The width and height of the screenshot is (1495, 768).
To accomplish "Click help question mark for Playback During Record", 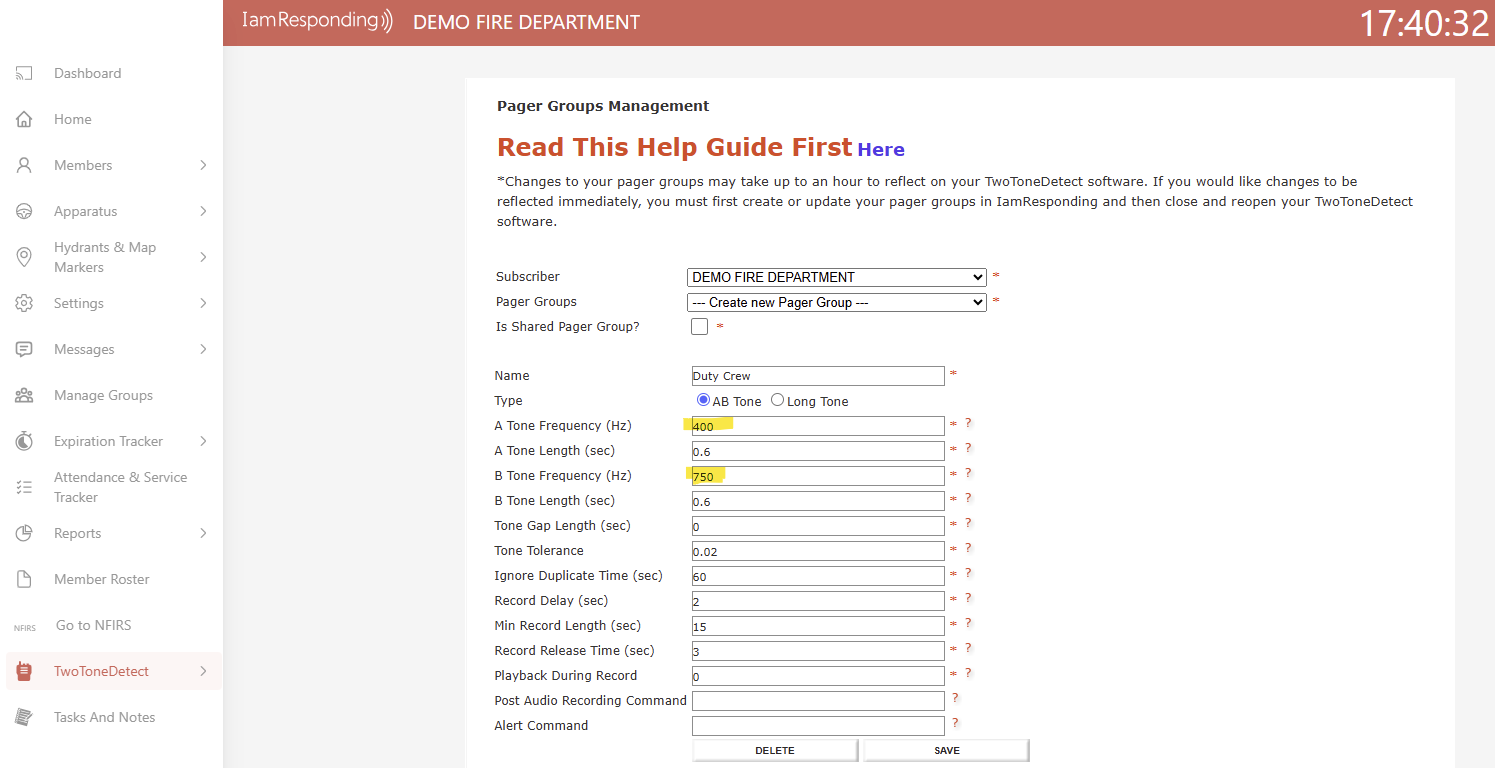I will (x=968, y=674).
